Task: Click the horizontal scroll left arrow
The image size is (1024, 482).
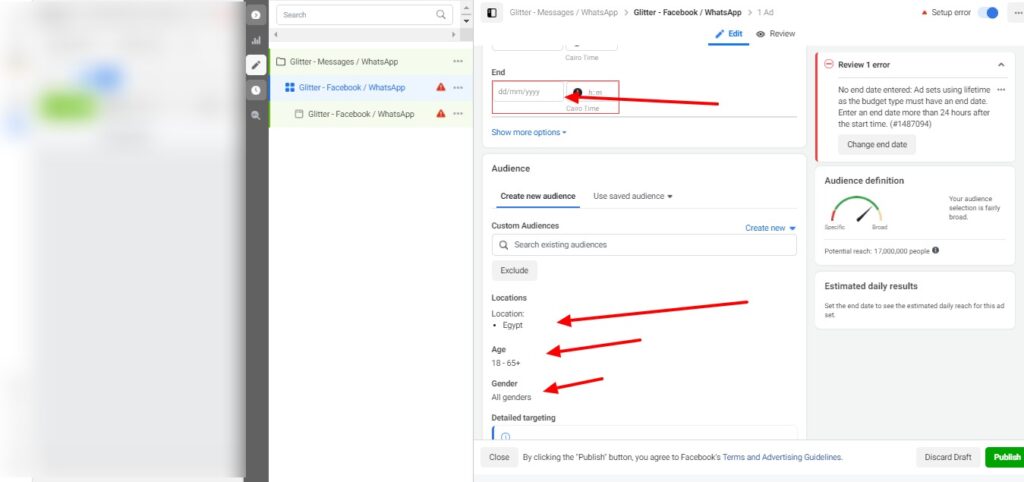Action: coord(276,35)
